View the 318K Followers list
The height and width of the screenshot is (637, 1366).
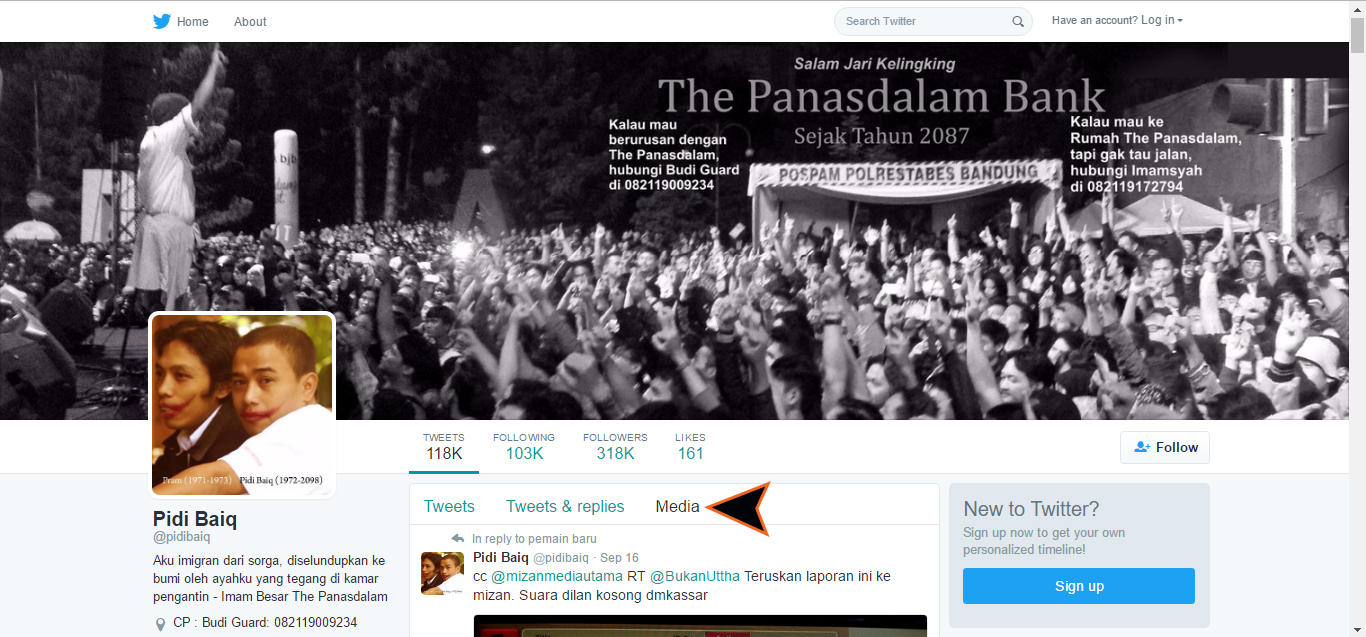pyautogui.click(x=615, y=446)
